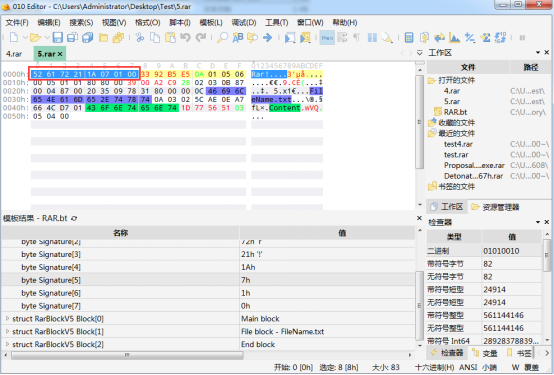Select RAR.bt in the workspace list
The width and height of the screenshot is (554, 375).
point(455,112)
